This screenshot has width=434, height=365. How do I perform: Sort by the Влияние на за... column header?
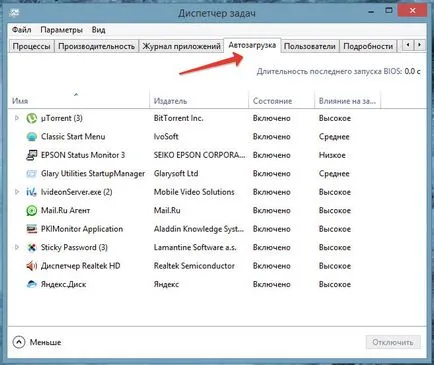point(347,101)
